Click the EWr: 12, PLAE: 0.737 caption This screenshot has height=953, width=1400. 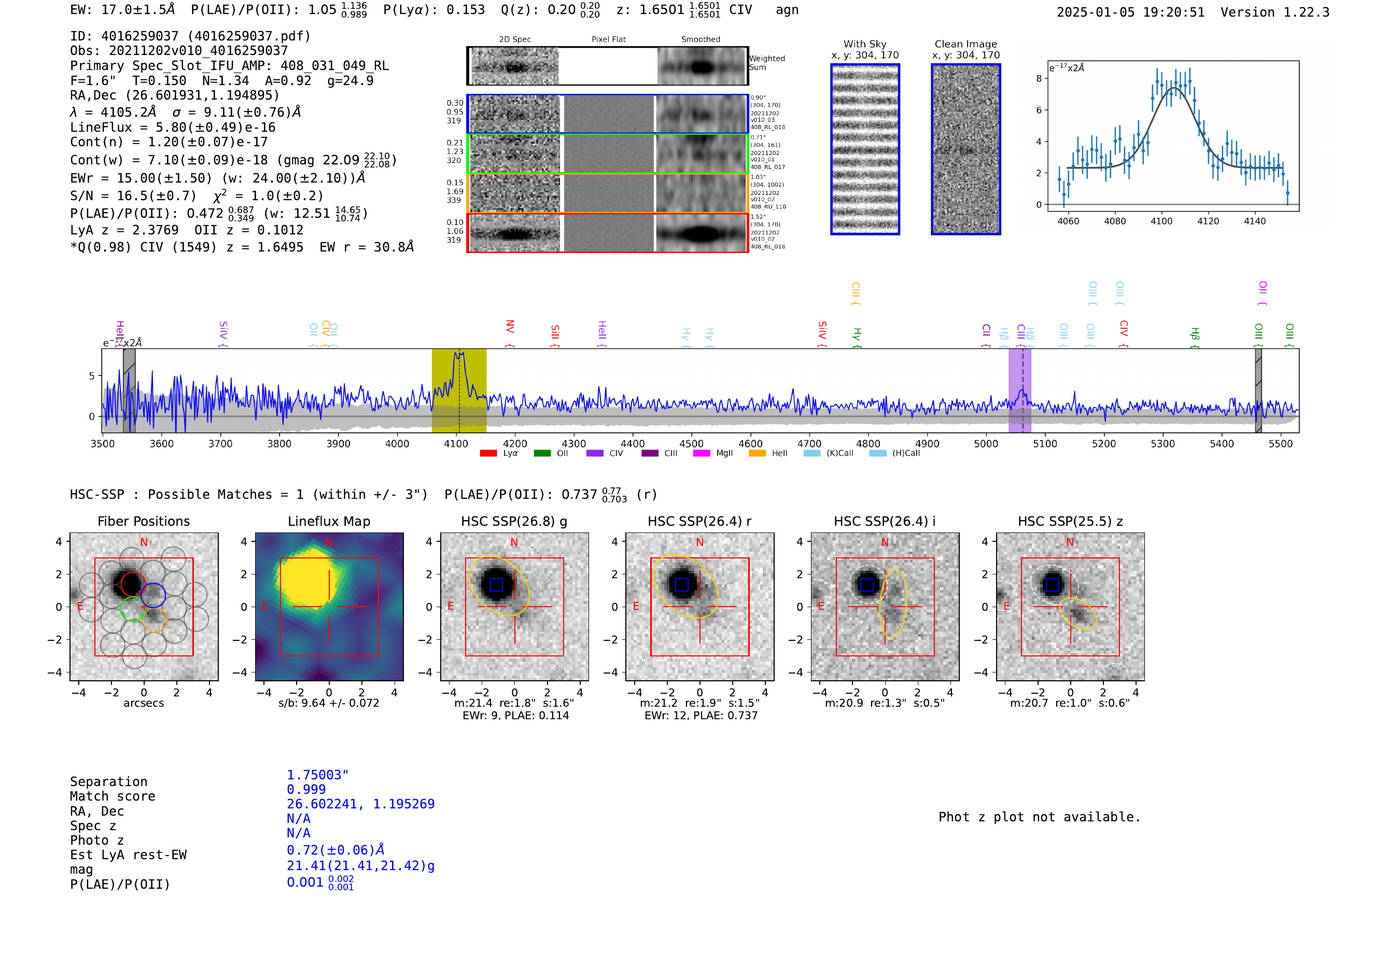point(700,715)
